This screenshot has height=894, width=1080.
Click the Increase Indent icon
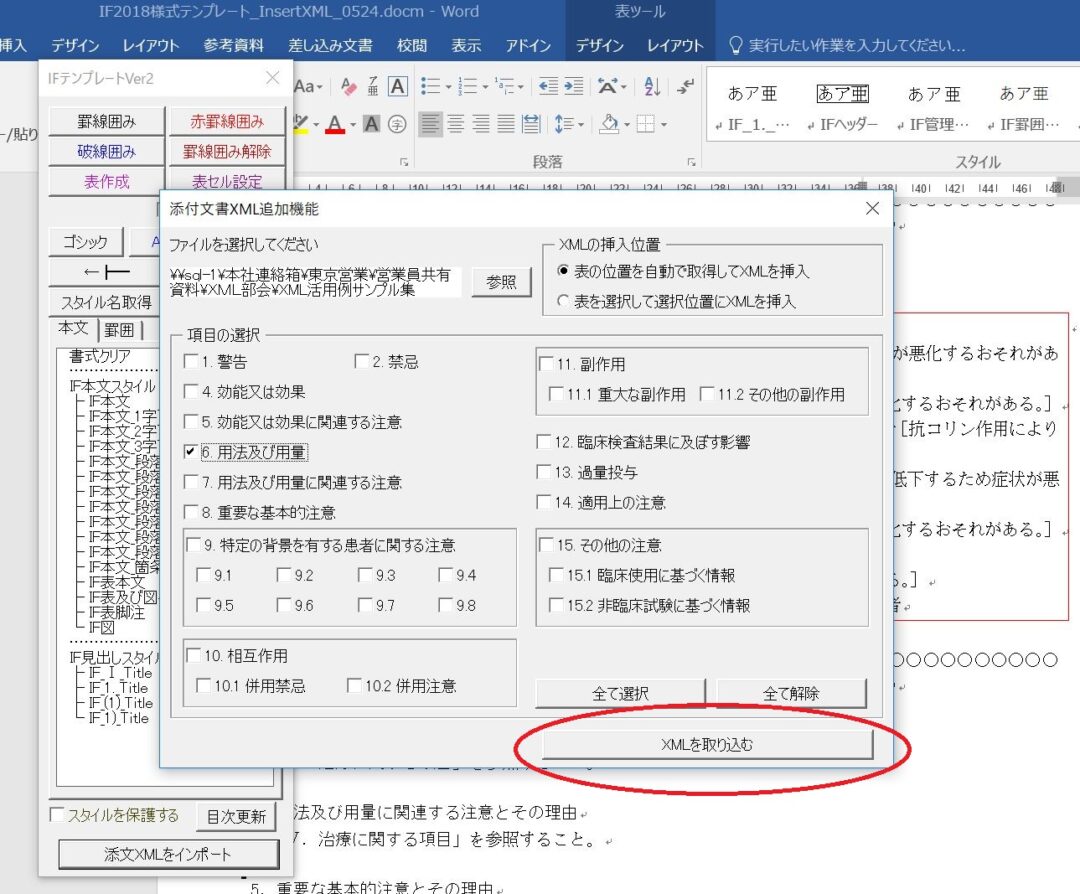click(x=573, y=86)
